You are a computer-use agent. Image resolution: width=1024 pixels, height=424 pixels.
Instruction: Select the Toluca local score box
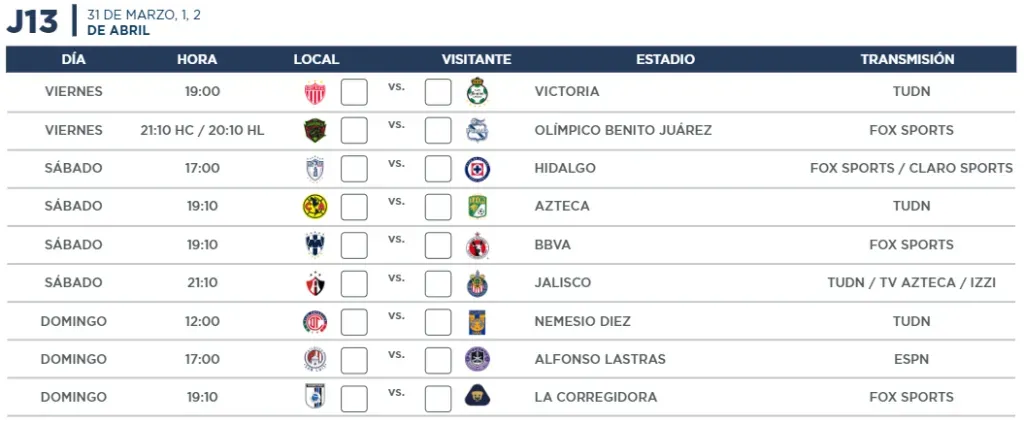click(354, 321)
